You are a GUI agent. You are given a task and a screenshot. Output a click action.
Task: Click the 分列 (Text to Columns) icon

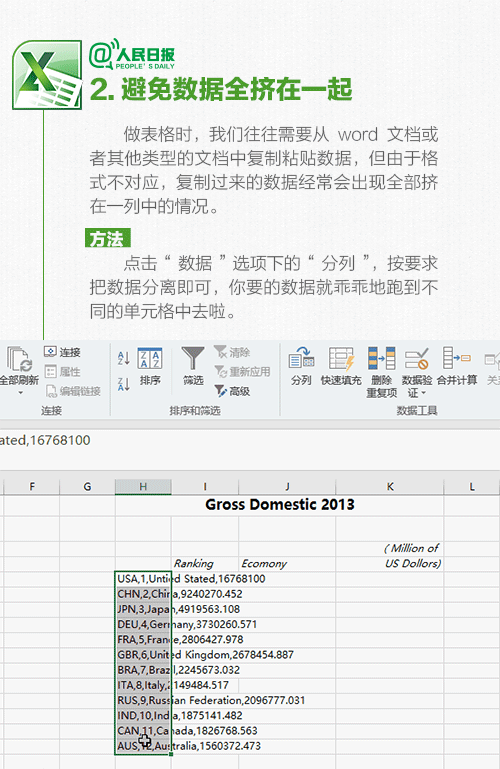[301, 359]
